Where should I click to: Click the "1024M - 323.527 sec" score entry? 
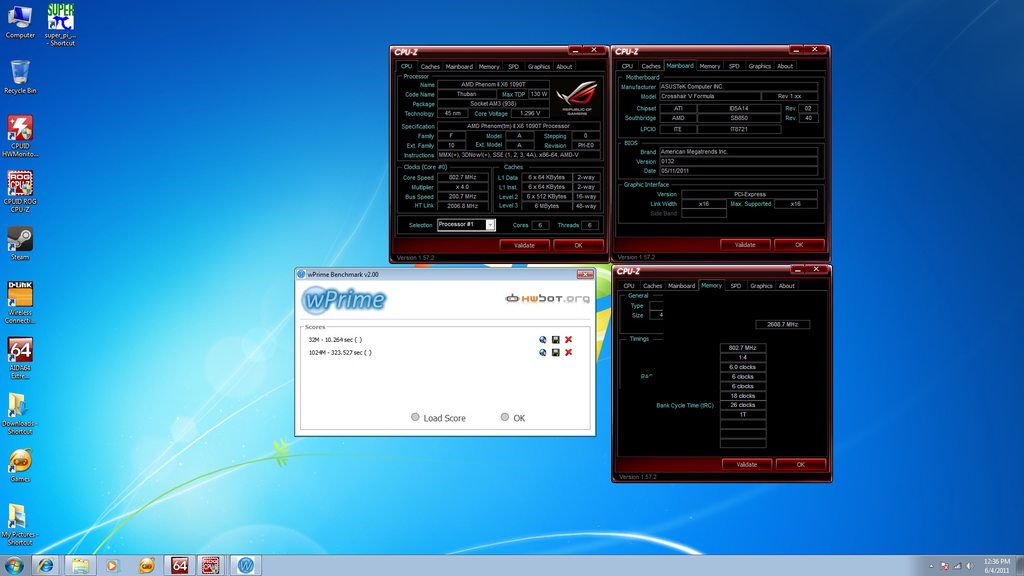click(340, 353)
